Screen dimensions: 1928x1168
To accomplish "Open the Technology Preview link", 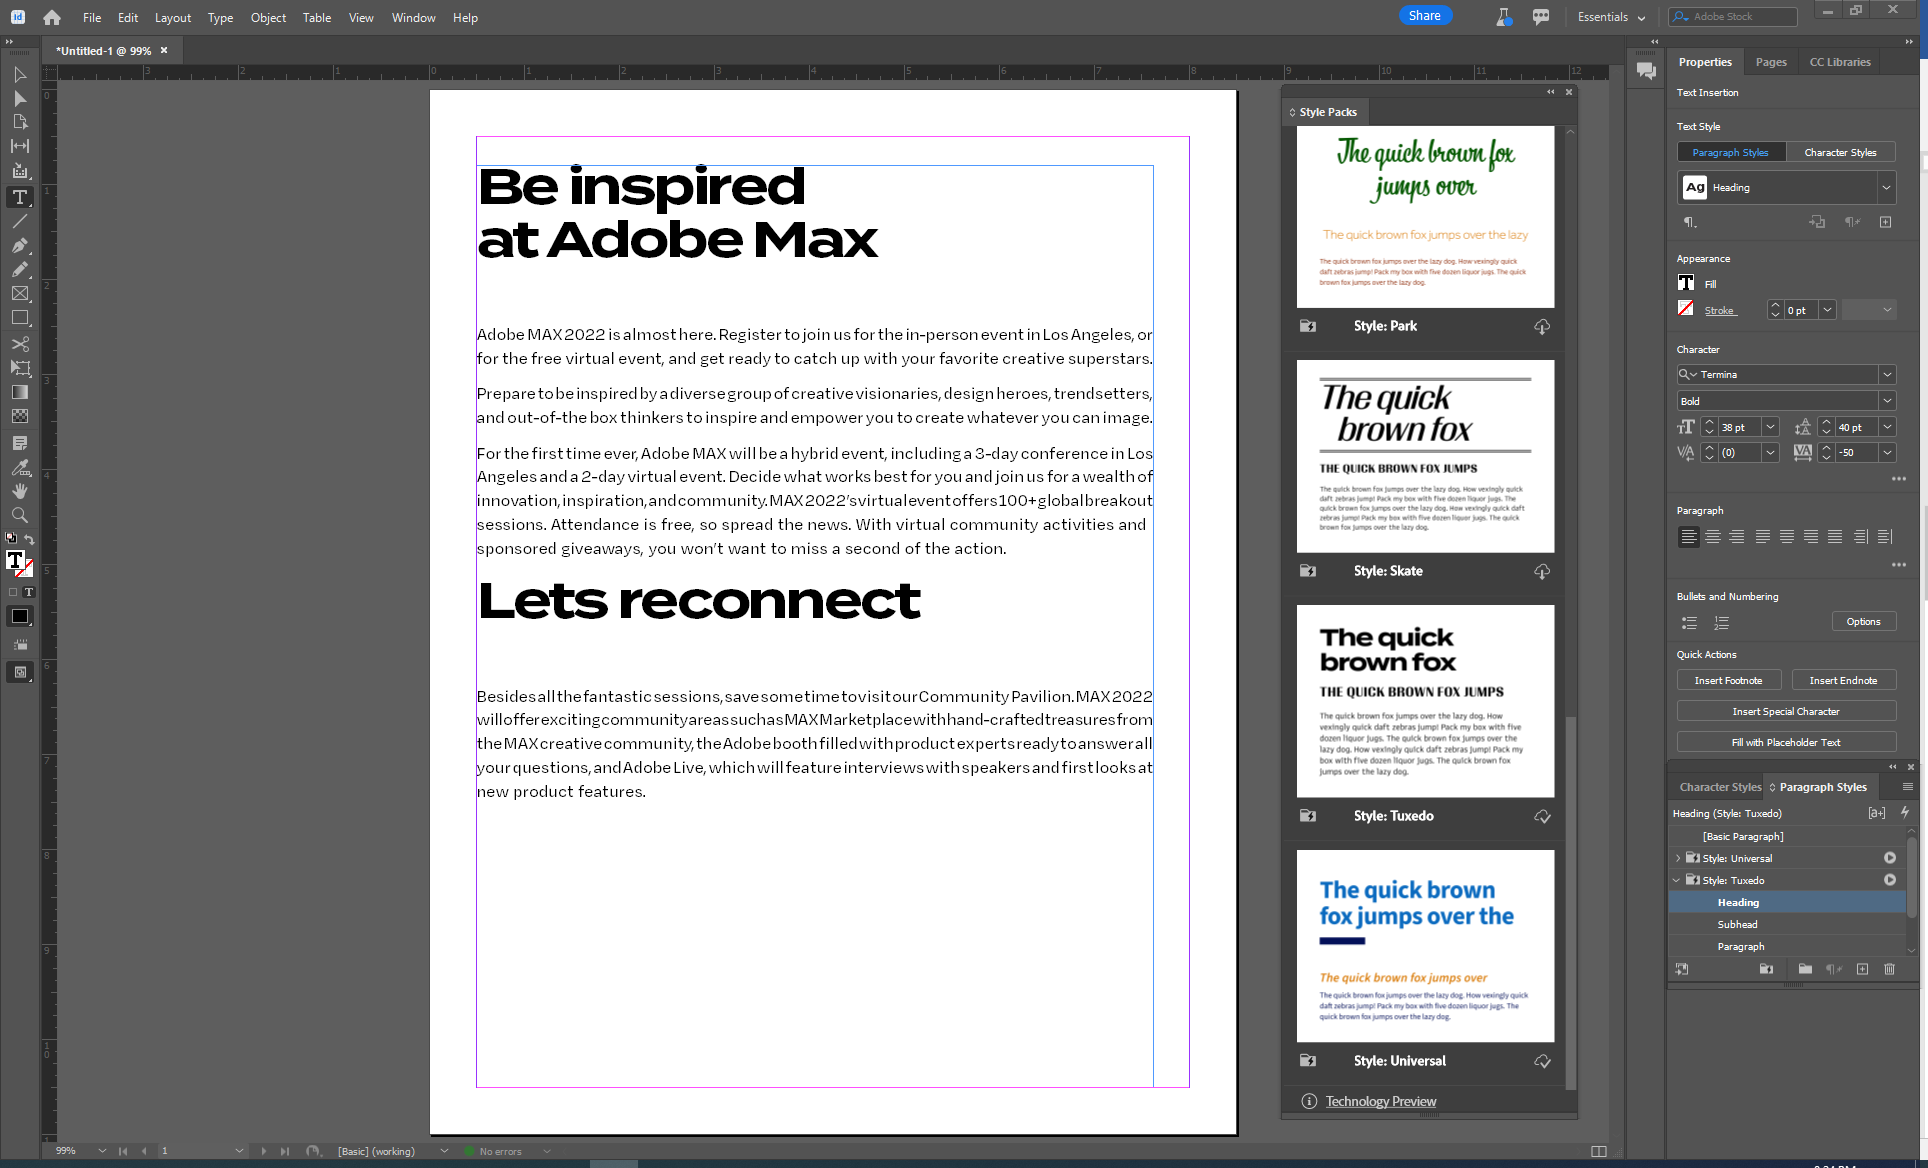I will click(1380, 1101).
